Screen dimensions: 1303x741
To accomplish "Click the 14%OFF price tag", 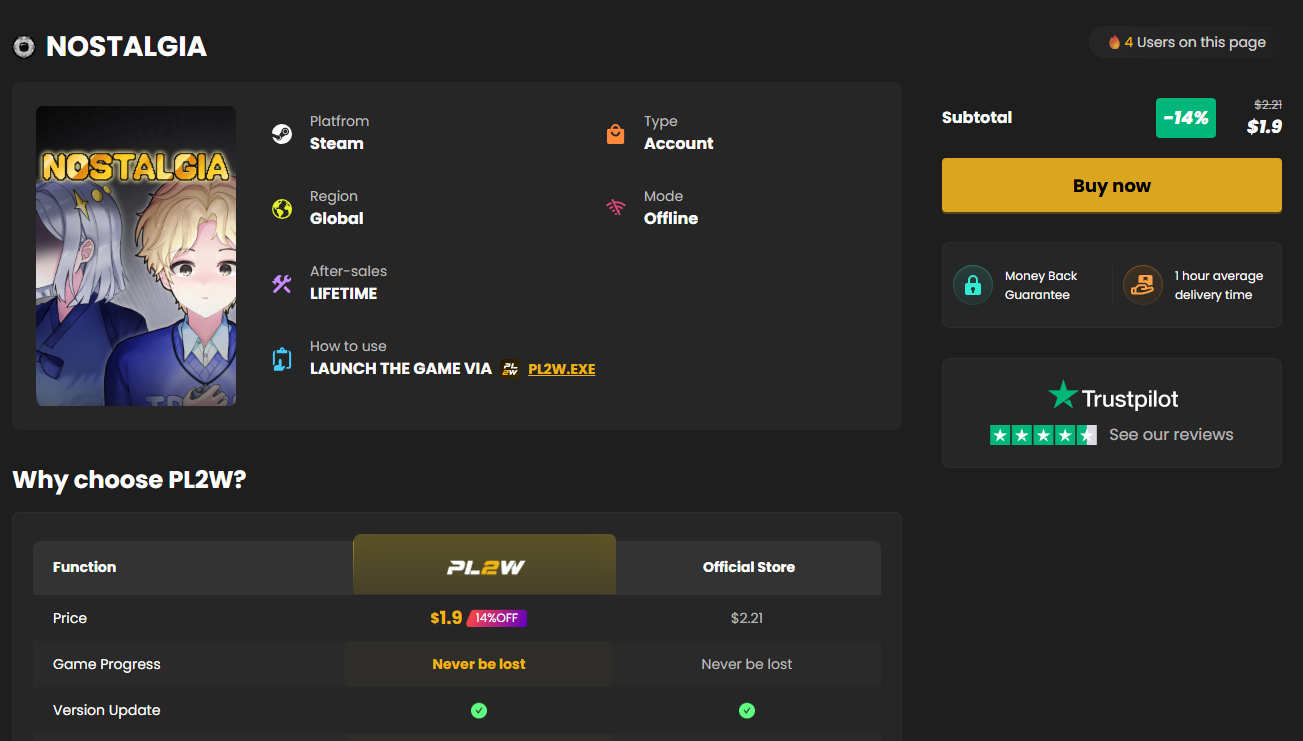I will [x=496, y=618].
